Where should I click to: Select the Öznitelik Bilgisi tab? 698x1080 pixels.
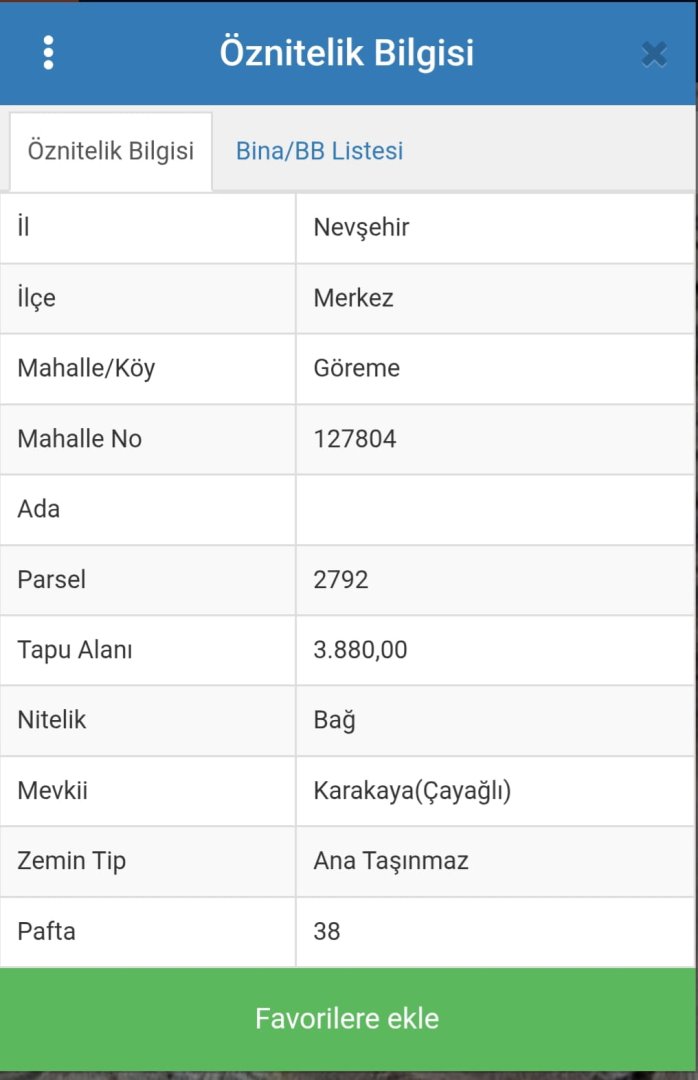coord(108,151)
